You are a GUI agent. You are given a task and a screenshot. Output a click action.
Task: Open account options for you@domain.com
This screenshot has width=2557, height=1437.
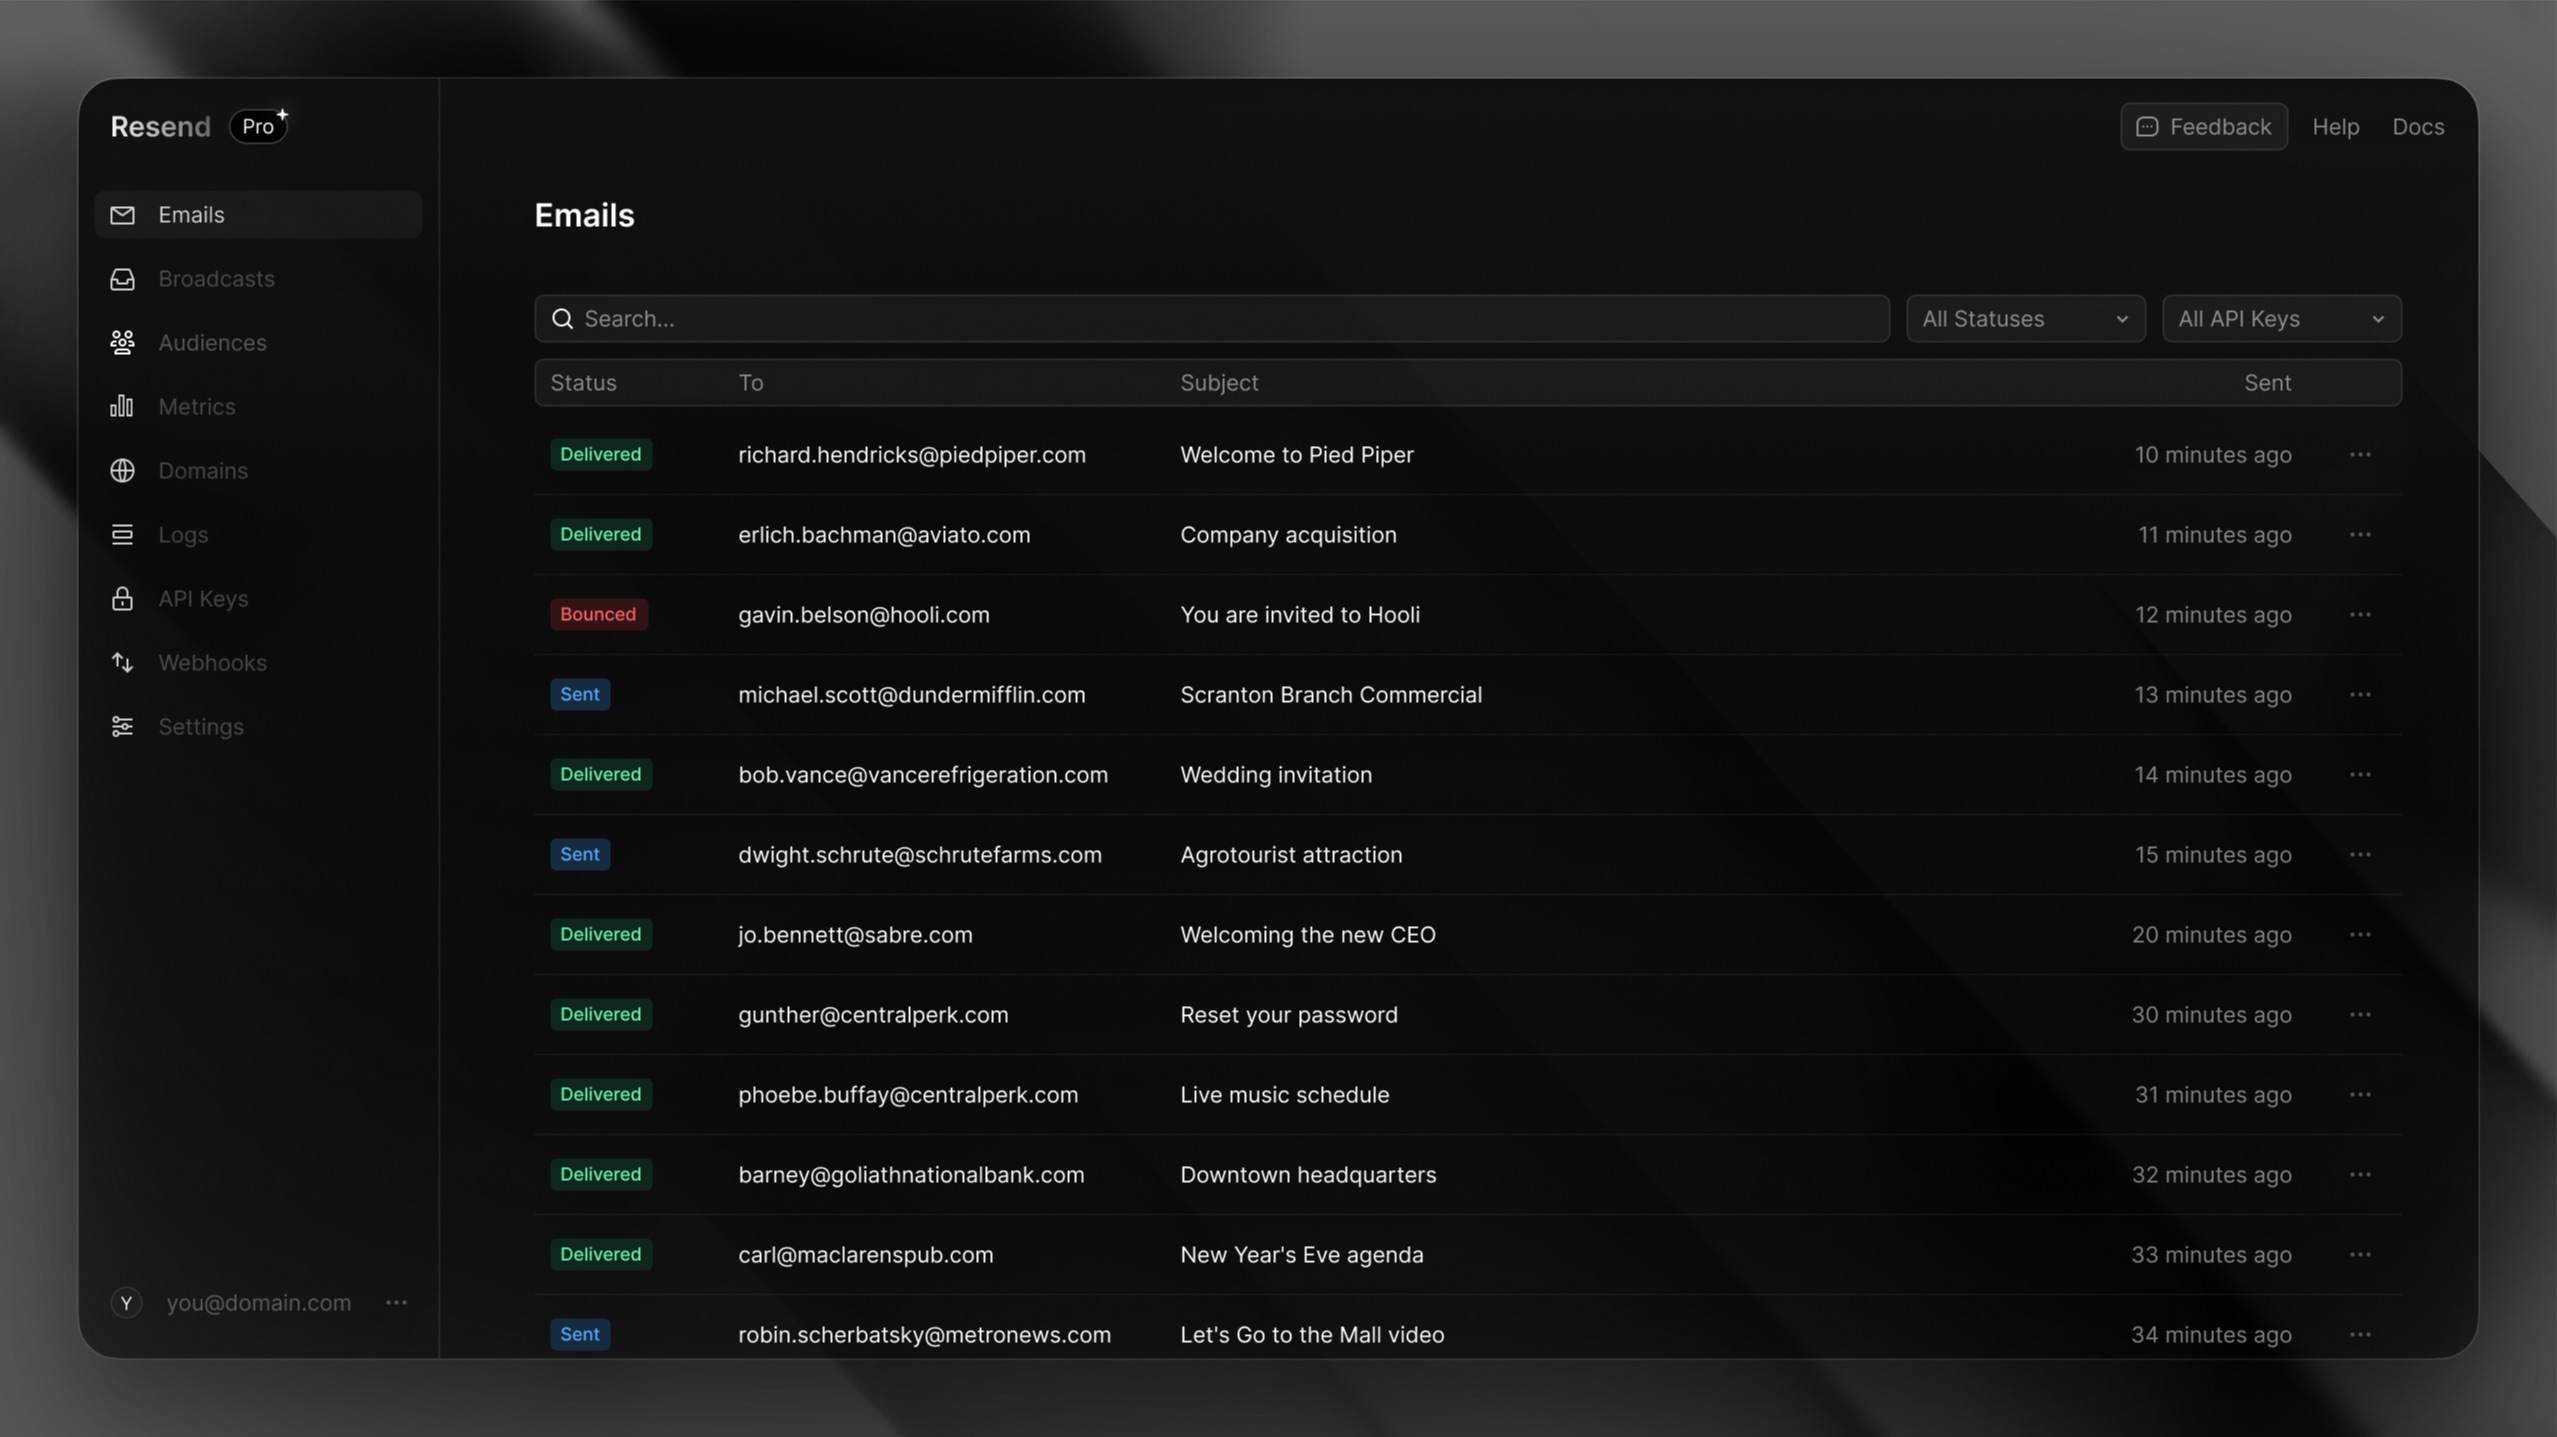pyautogui.click(x=396, y=1302)
